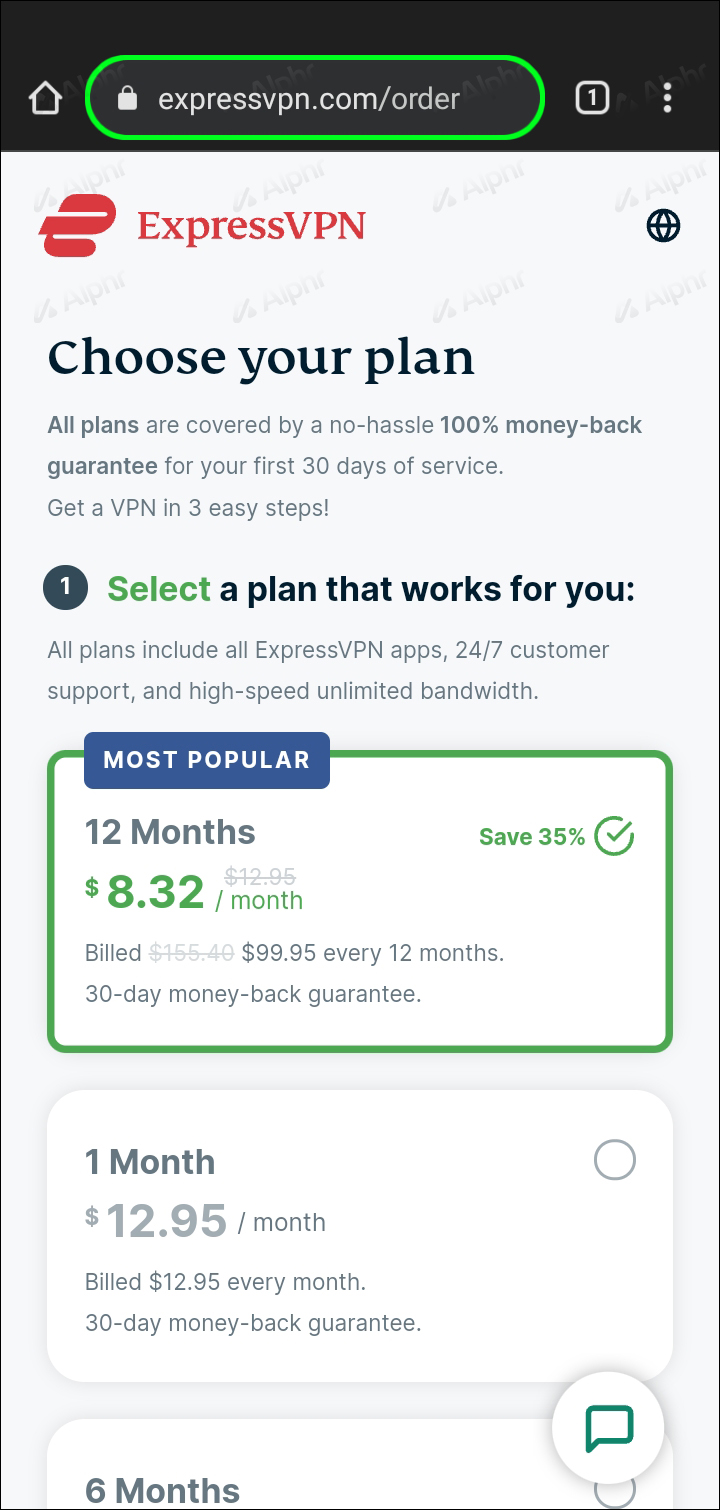Click the Choose your plan heading
Viewport: 720px width, 1510px height.
click(x=261, y=358)
